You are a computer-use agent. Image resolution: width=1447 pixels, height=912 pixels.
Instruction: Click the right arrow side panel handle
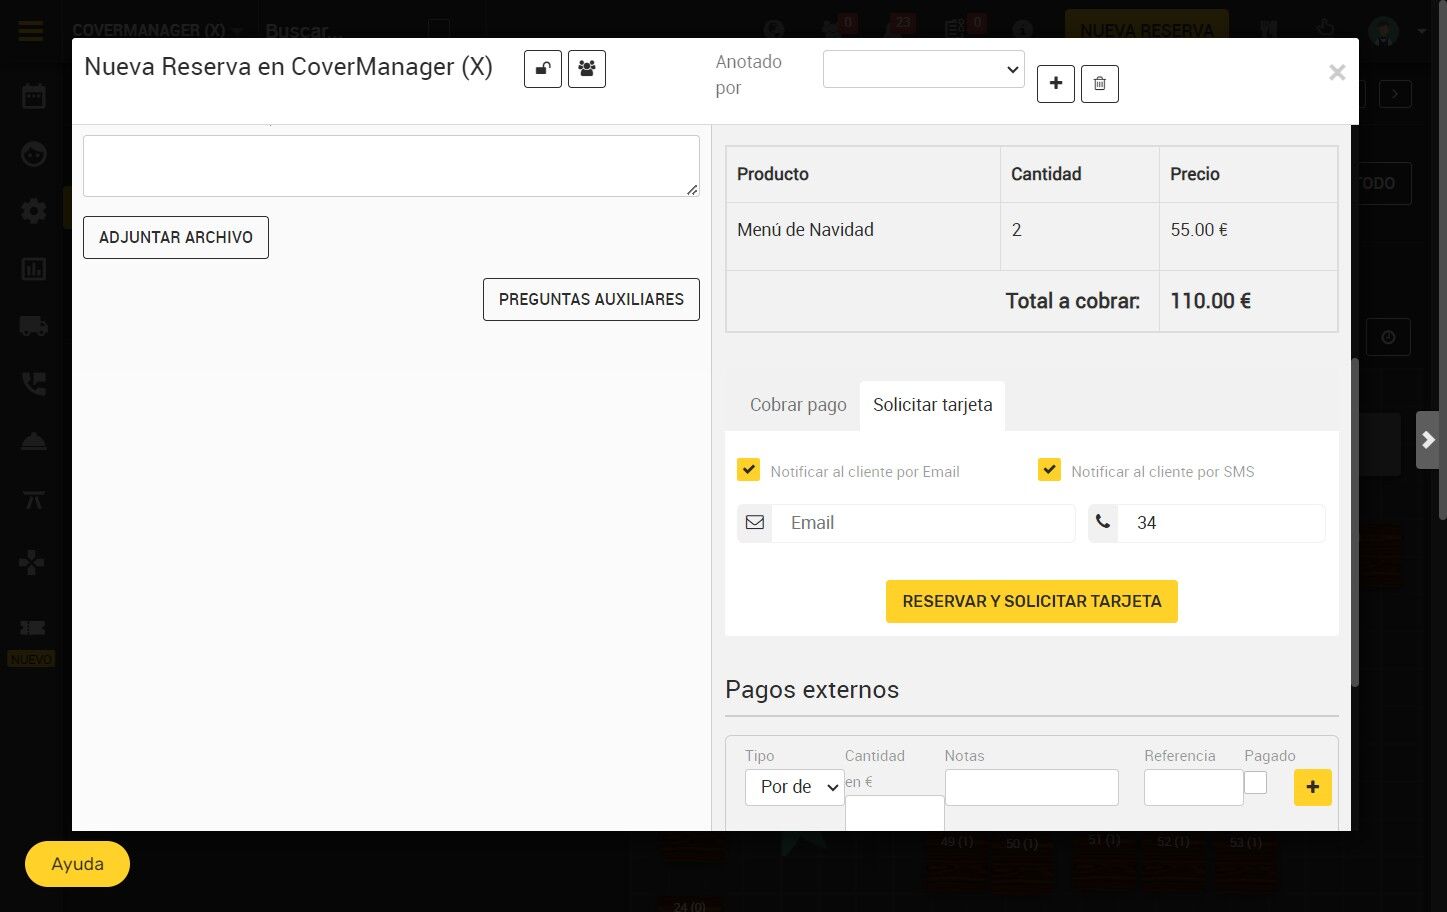tap(1428, 440)
